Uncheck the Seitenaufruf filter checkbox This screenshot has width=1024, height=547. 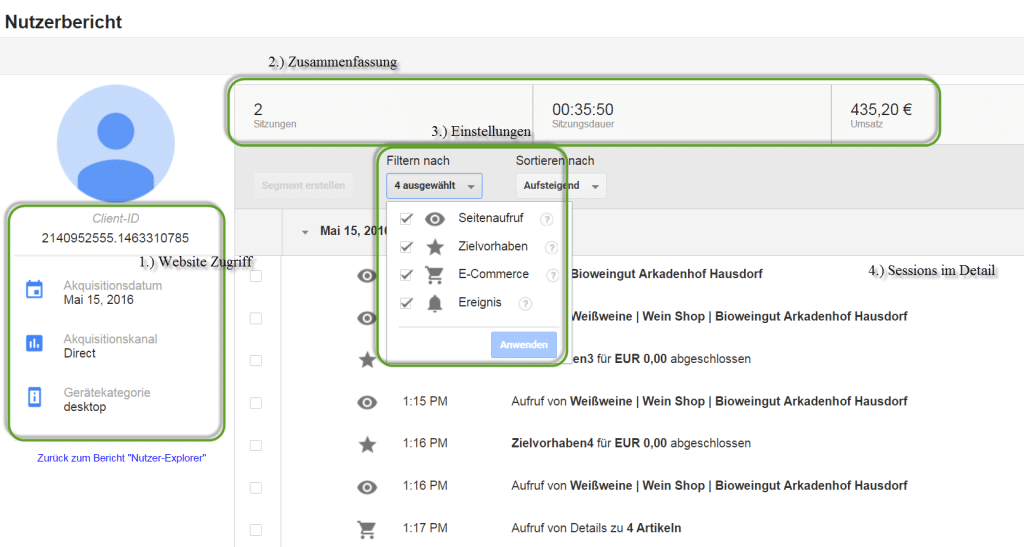click(406, 219)
